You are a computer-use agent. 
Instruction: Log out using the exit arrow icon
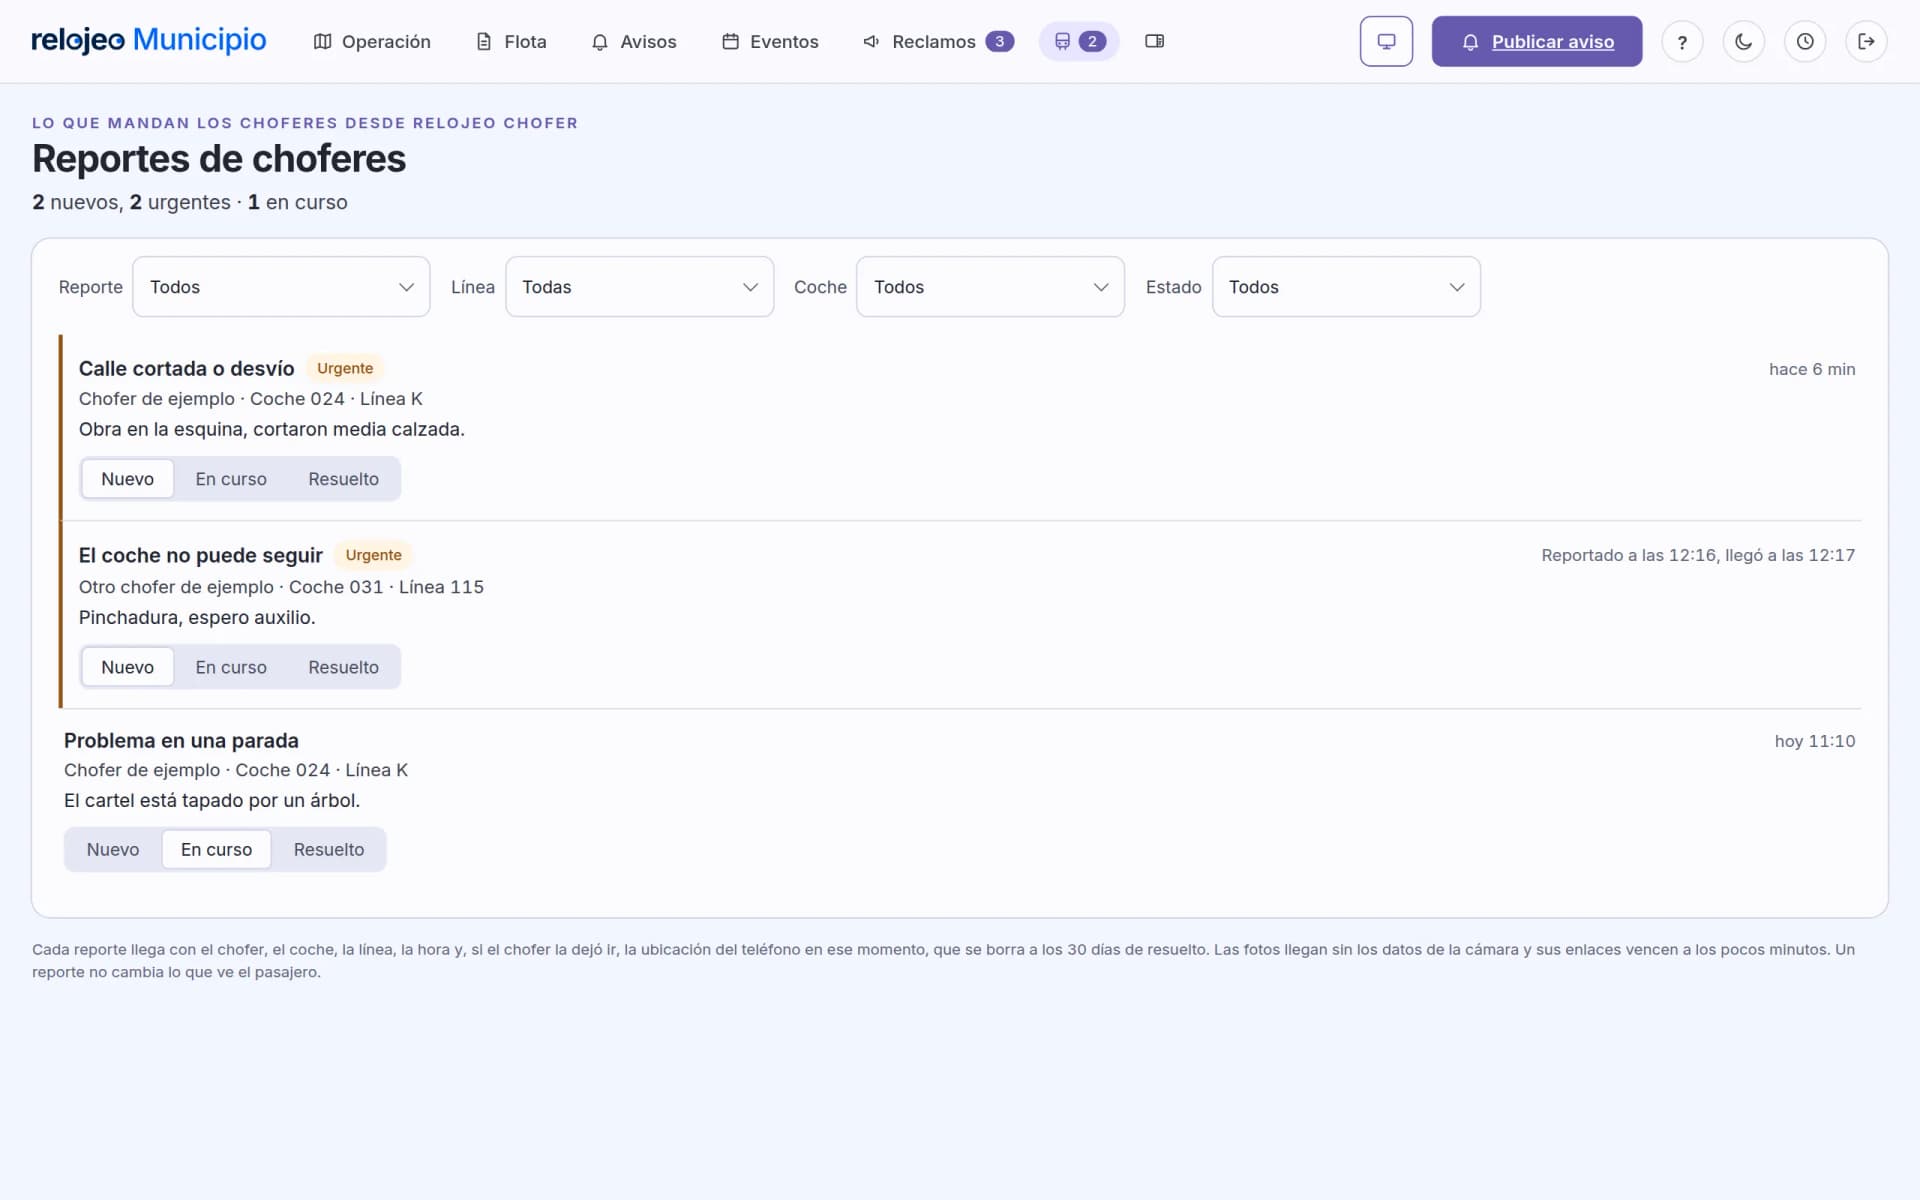click(x=1866, y=41)
